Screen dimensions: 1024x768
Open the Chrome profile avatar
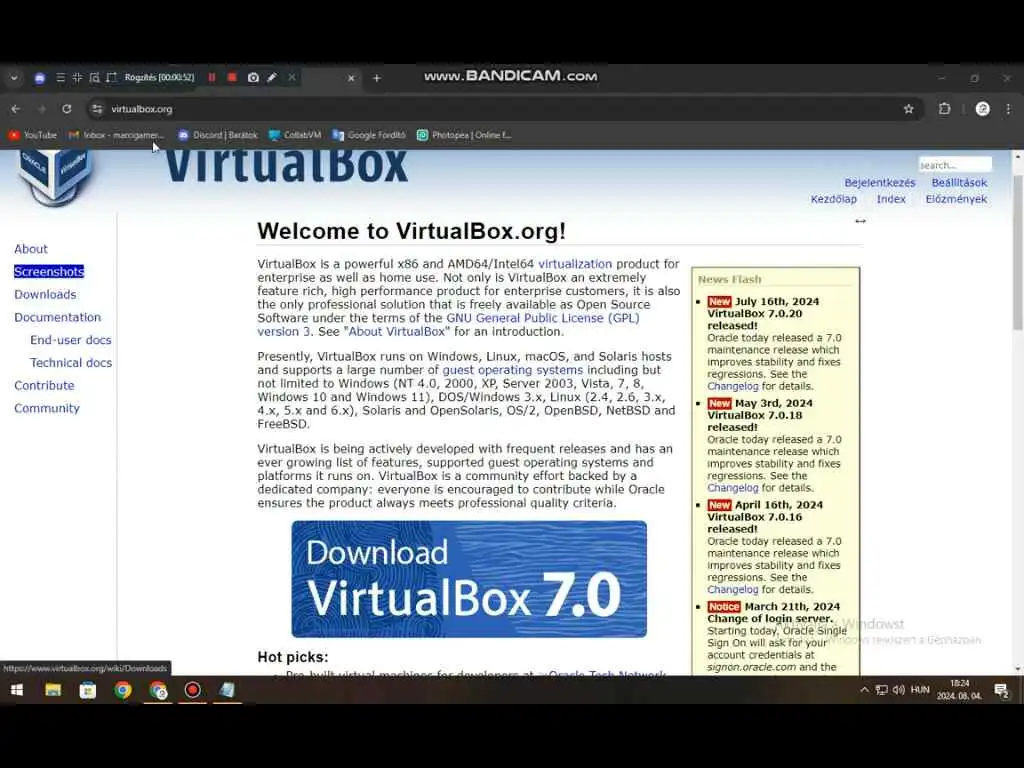tap(982, 109)
